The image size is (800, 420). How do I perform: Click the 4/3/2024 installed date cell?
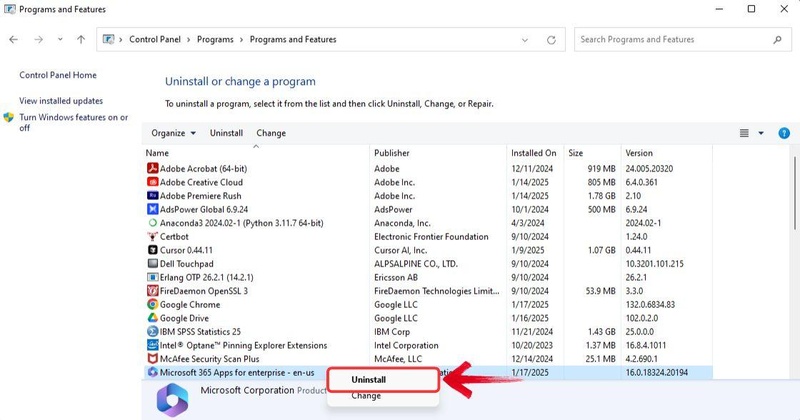(x=528, y=223)
